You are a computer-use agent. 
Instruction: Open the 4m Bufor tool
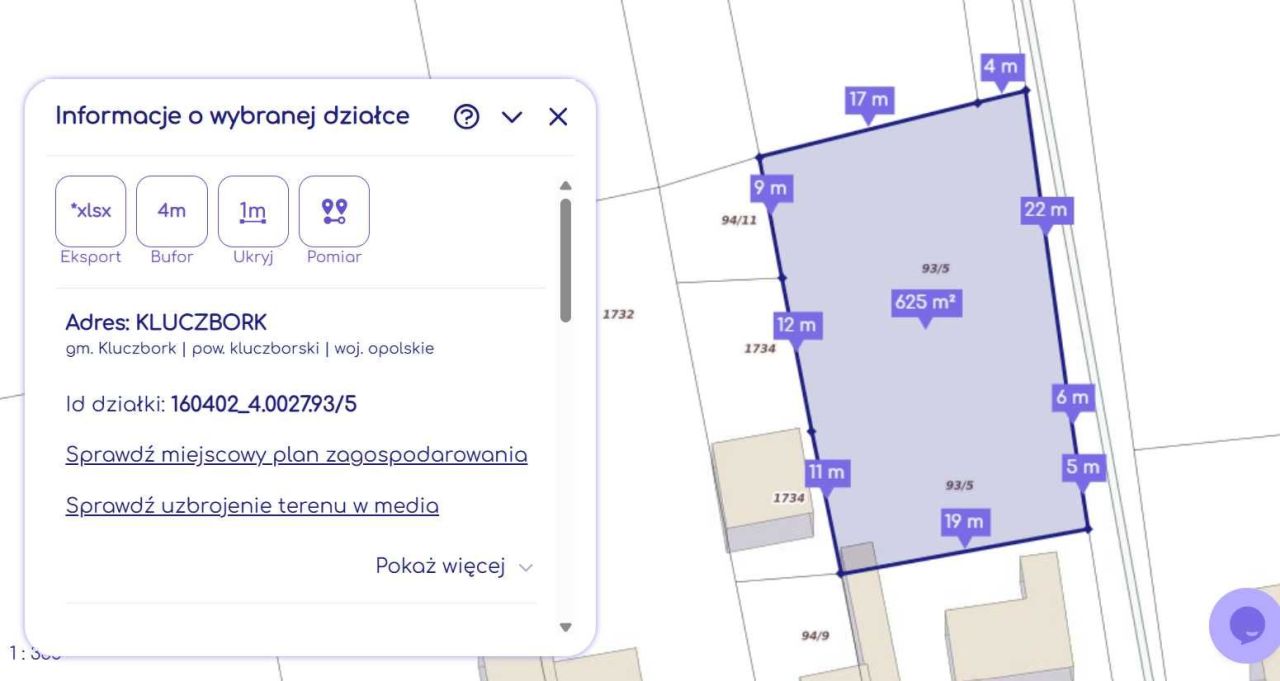pos(171,211)
